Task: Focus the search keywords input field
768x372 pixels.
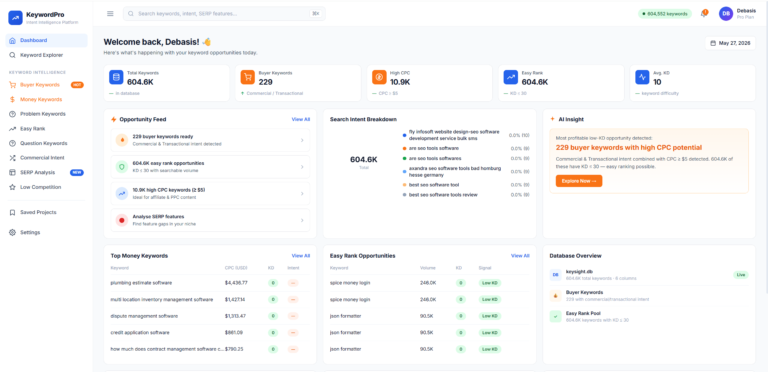Action: (x=224, y=14)
